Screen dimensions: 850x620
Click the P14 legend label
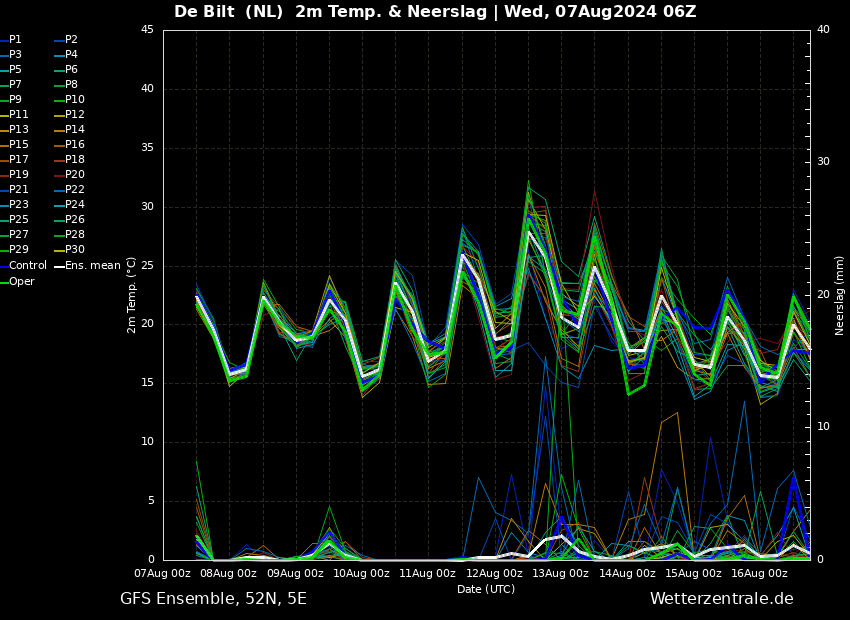point(75,130)
